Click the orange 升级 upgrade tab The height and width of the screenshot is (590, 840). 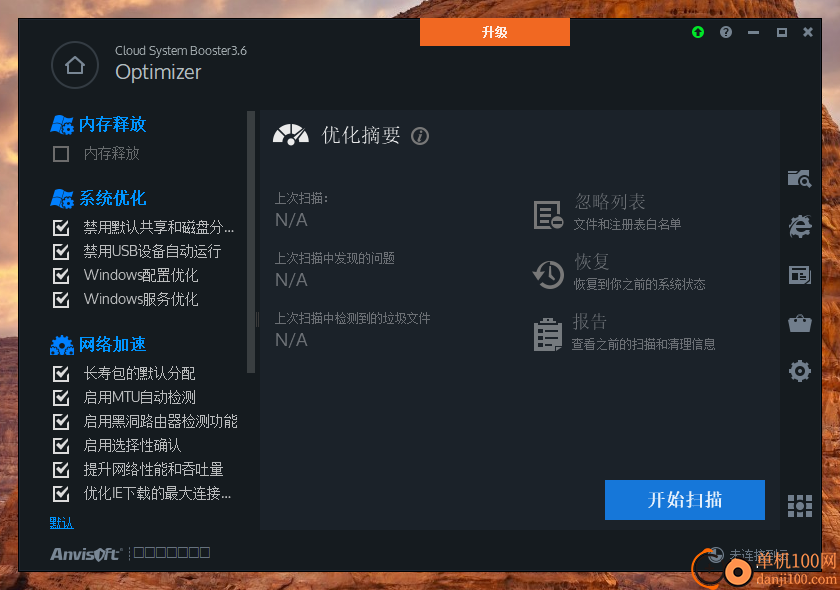coord(494,32)
